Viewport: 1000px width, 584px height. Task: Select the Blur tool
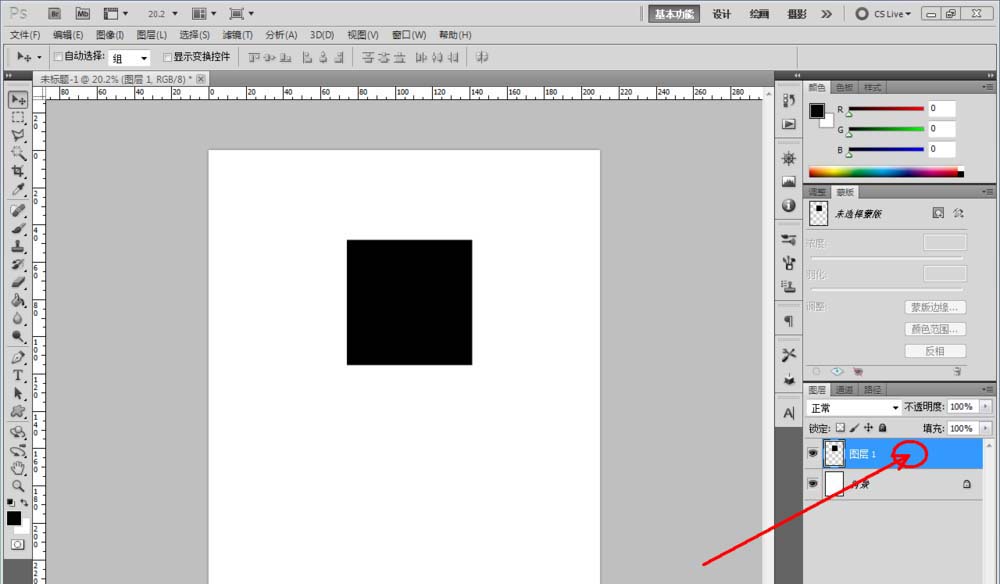(x=18, y=318)
